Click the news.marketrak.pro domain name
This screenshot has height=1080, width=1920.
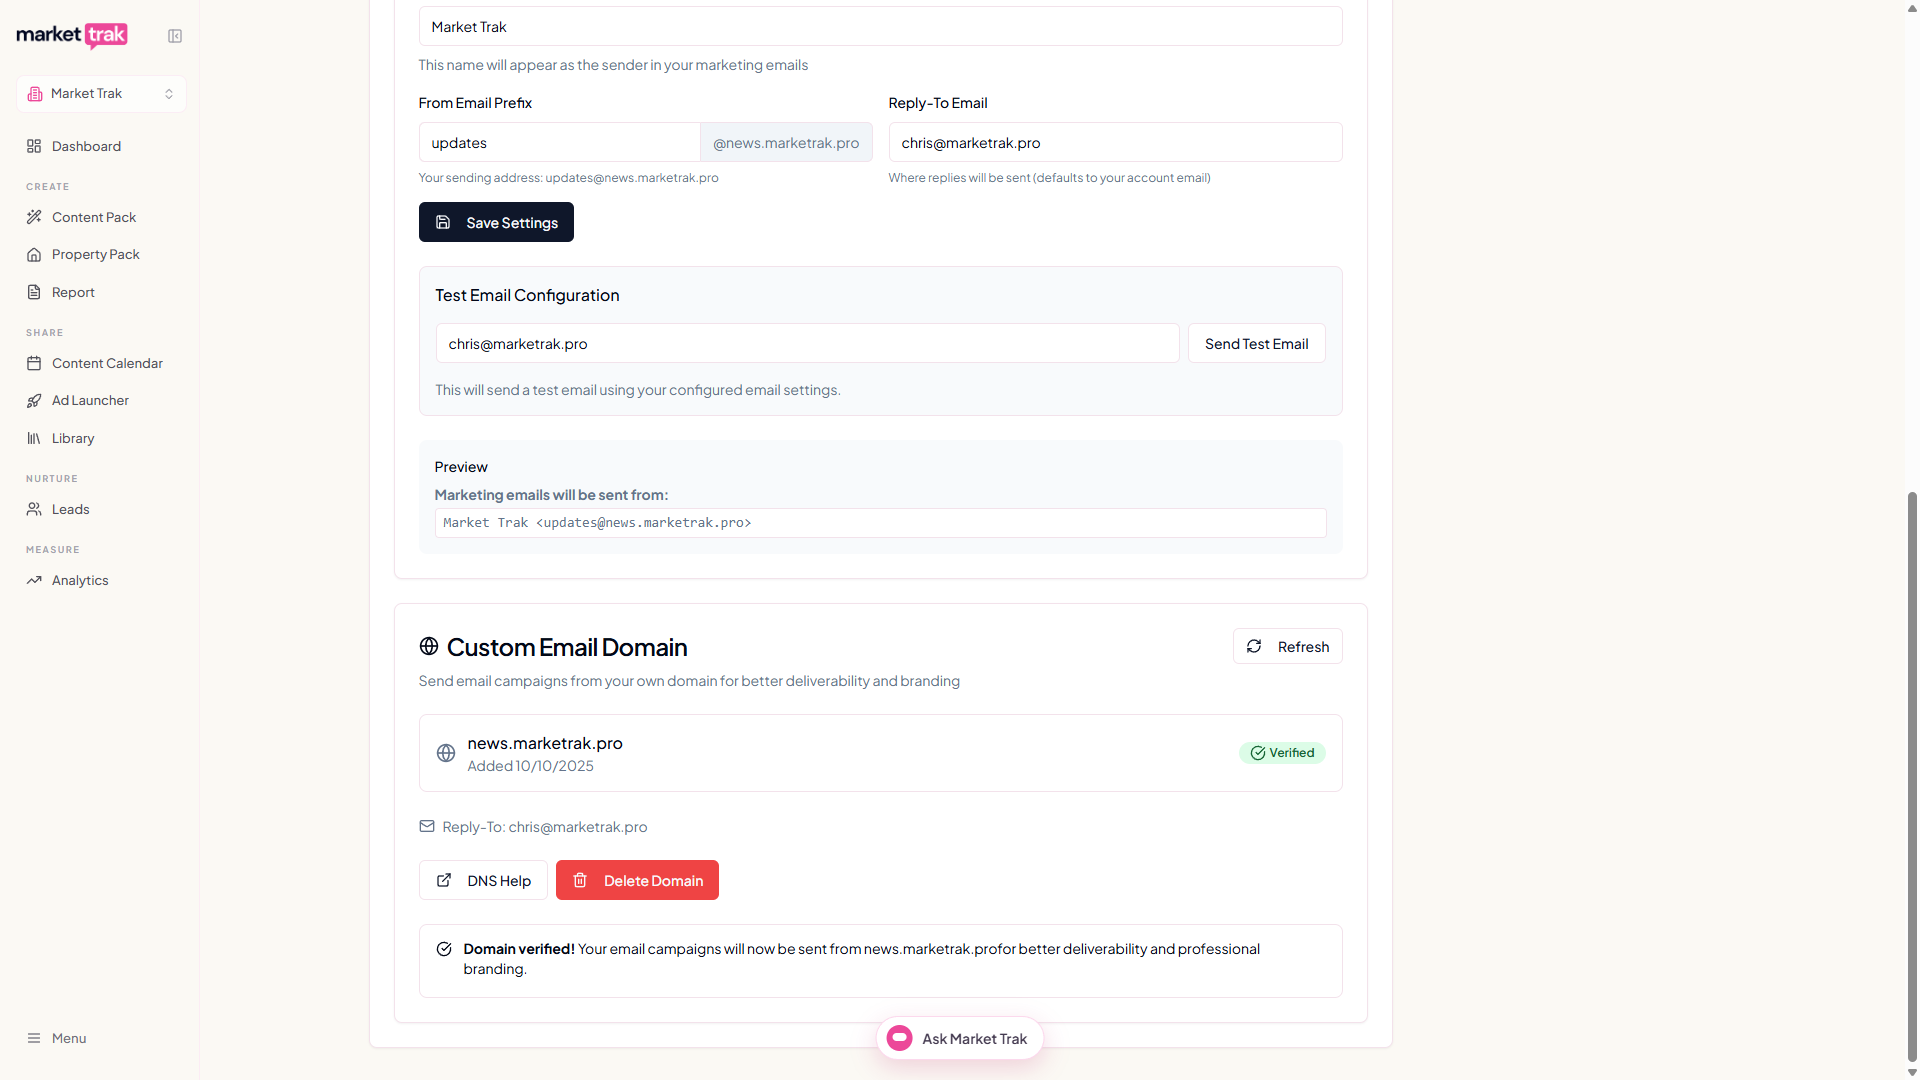coord(545,744)
